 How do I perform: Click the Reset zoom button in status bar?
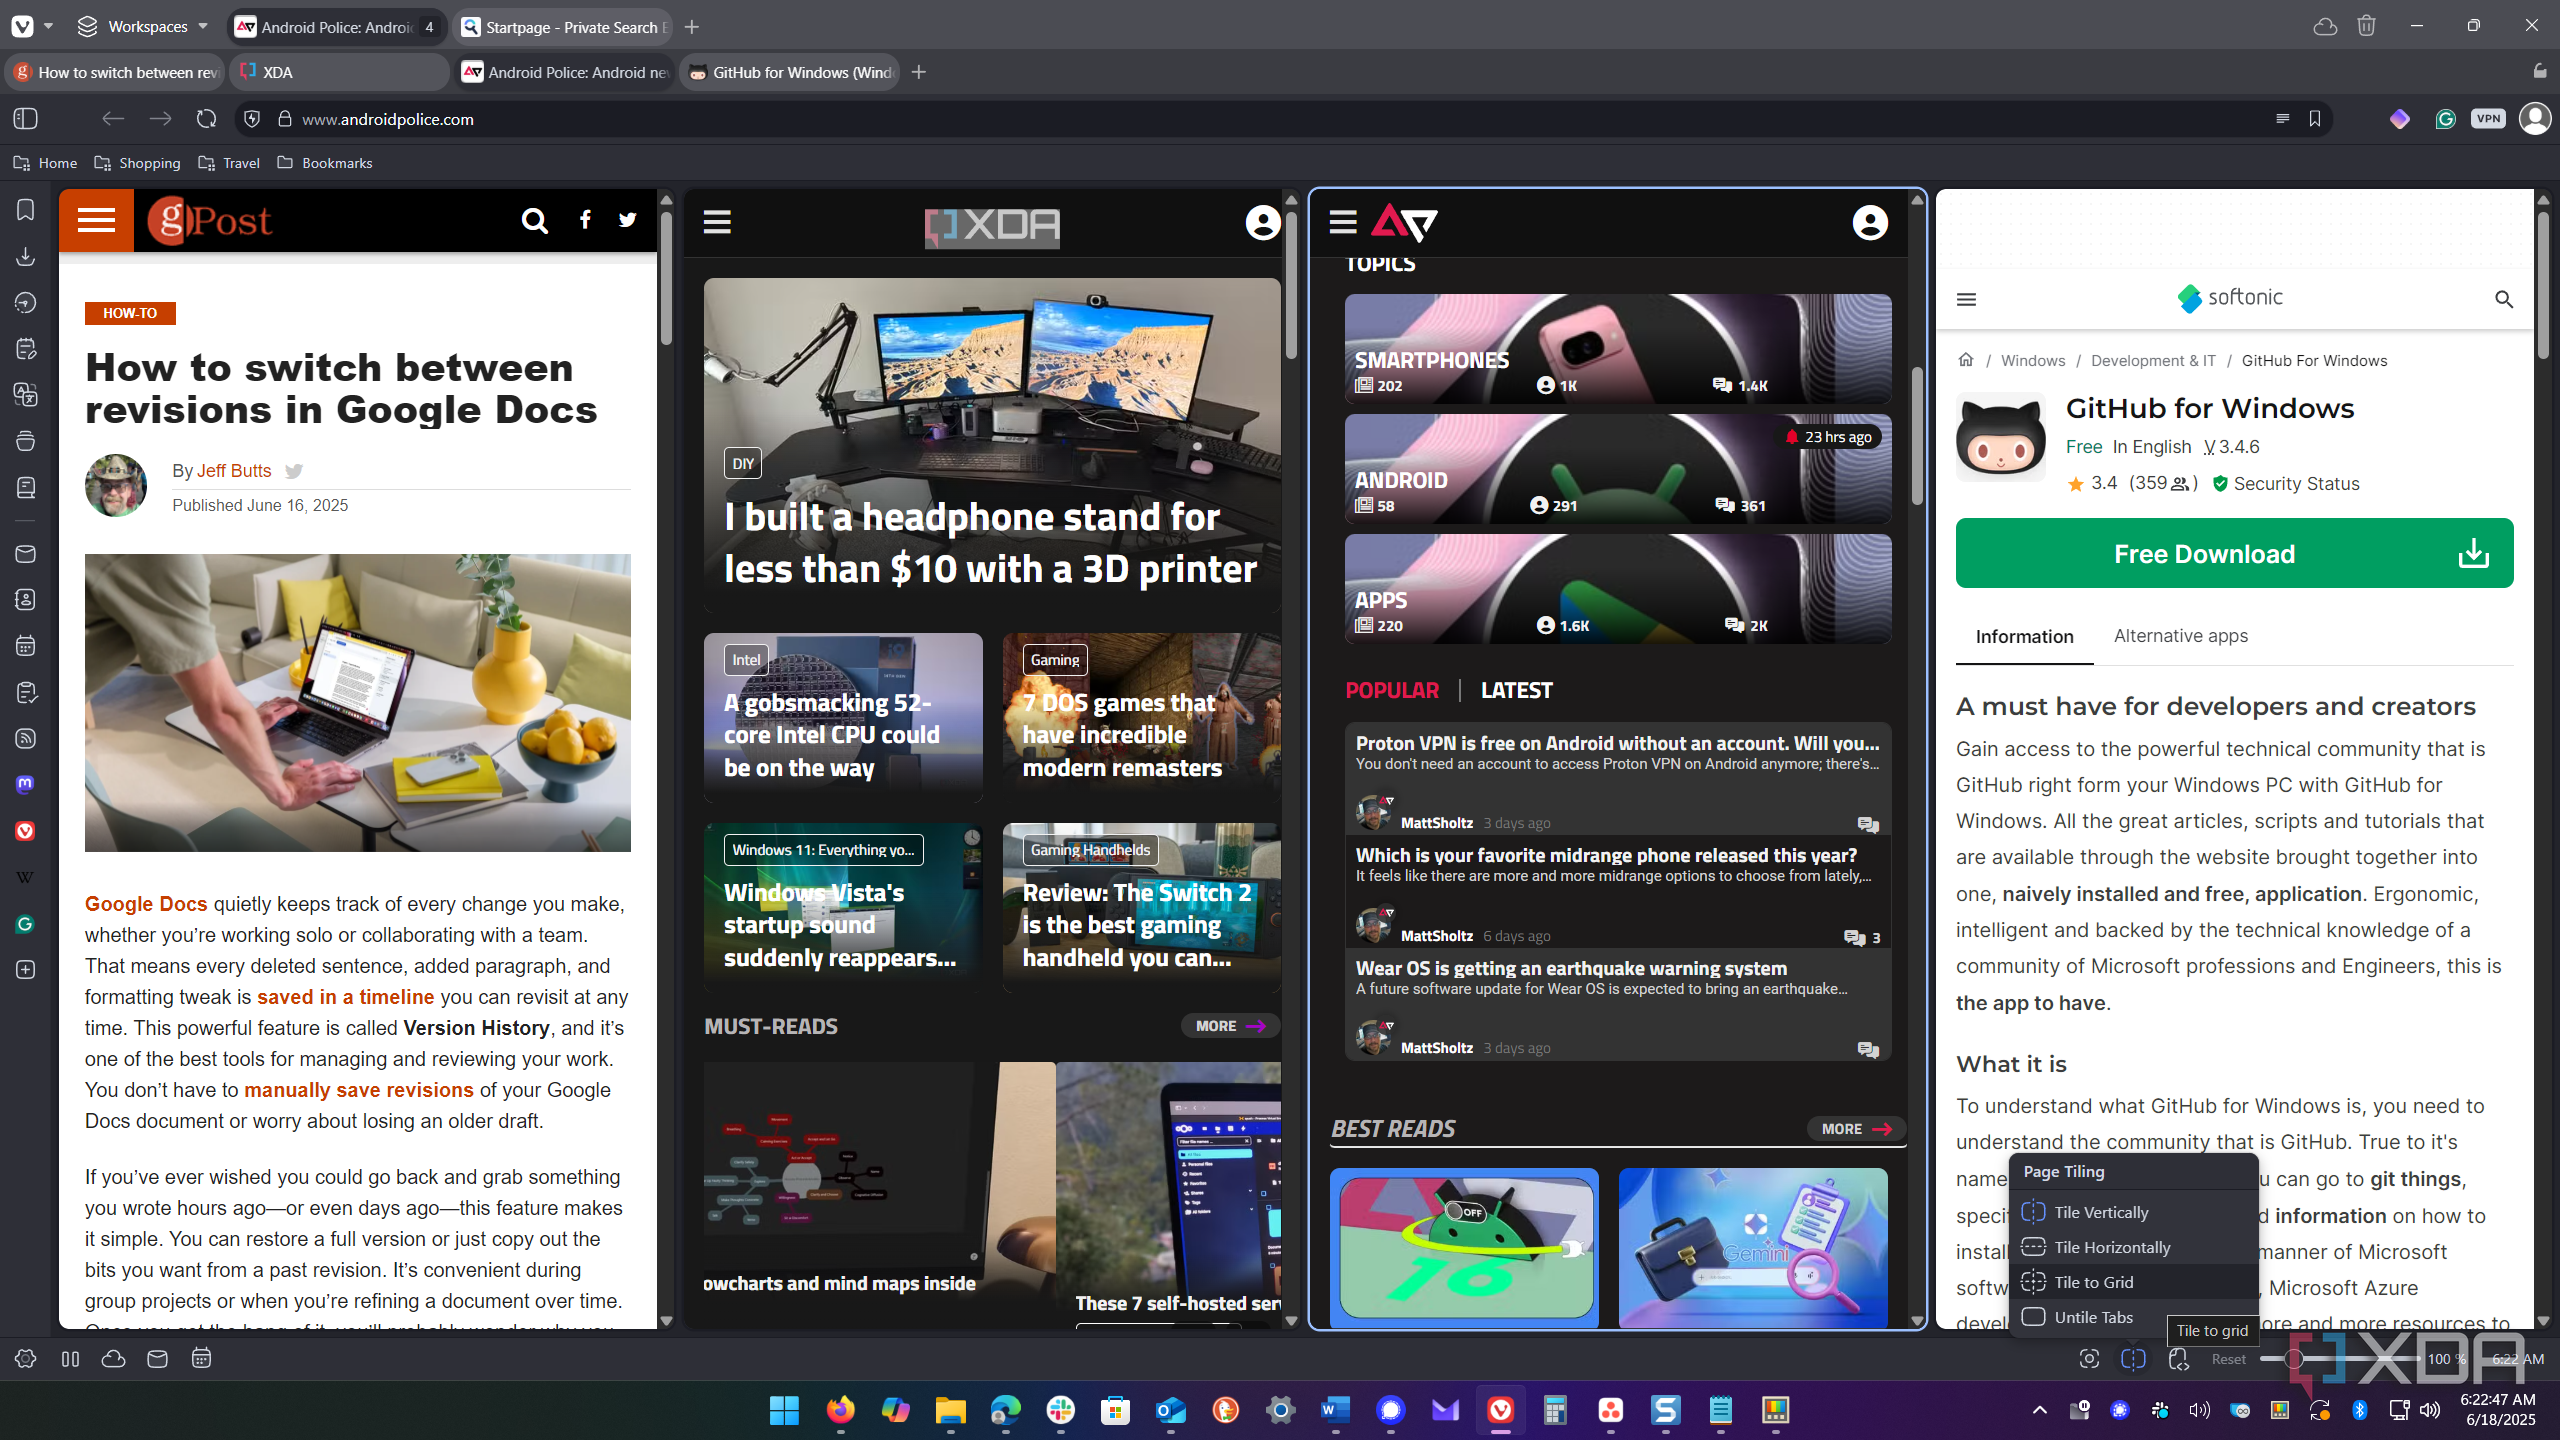[2228, 1359]
